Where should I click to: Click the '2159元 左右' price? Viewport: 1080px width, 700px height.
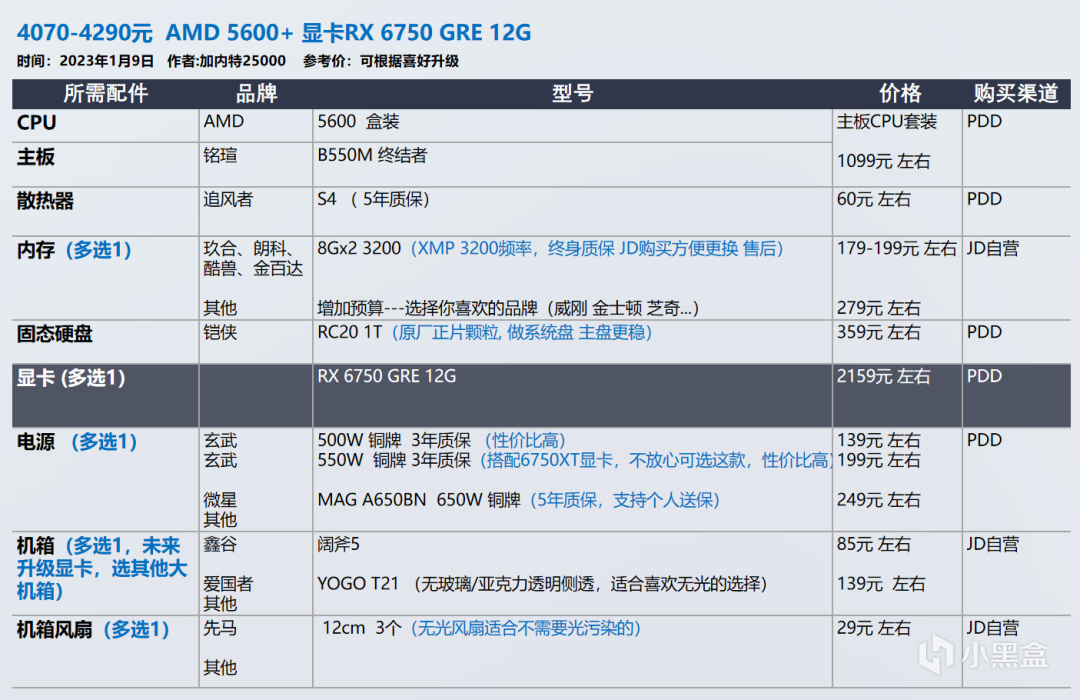pos(883,376)
